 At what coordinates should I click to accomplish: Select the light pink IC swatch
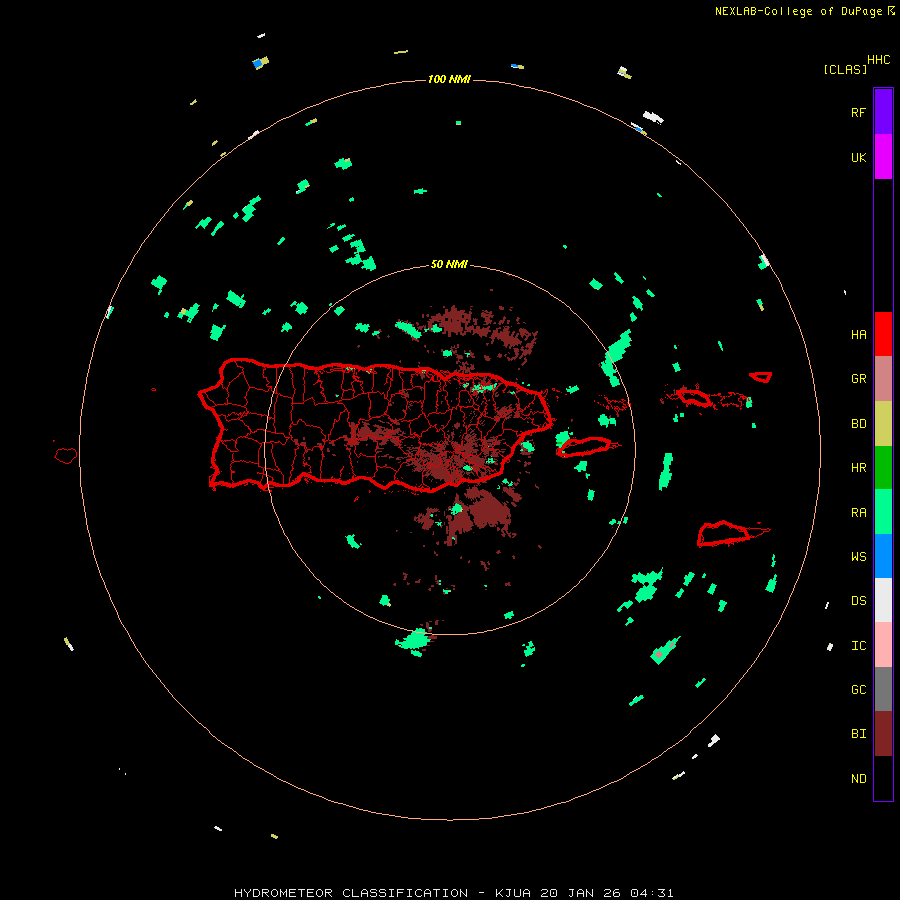pyautogui.click(x=883, y=645)
